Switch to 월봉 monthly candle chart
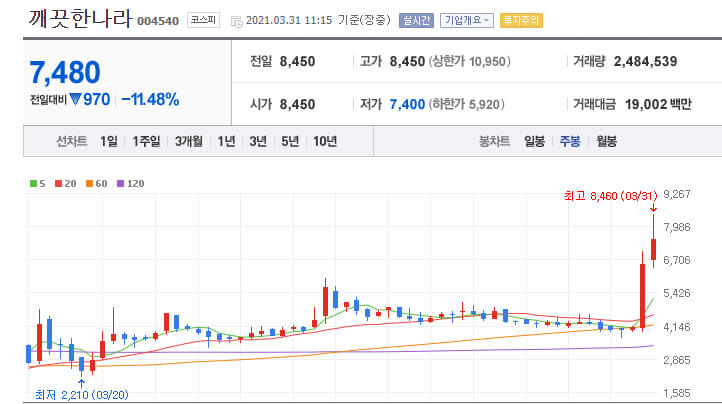 click(x=606, y=141)
